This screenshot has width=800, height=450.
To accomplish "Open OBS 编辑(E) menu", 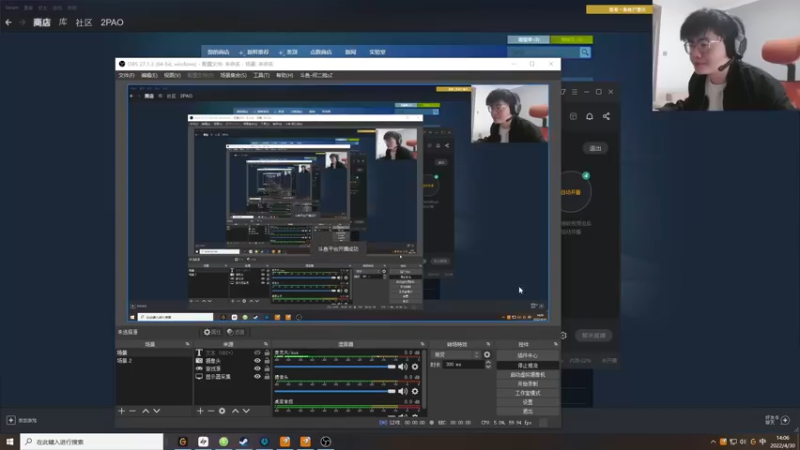I will click(x=149, y=76).
